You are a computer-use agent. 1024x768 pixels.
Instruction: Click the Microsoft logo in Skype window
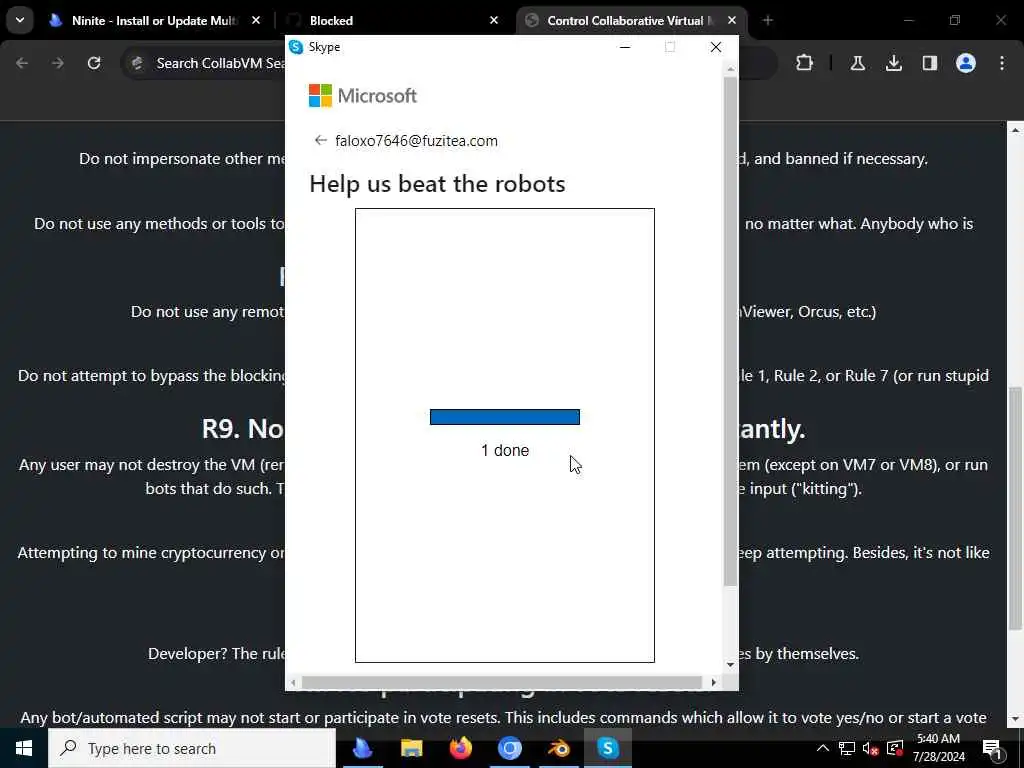tap(362, 96)
